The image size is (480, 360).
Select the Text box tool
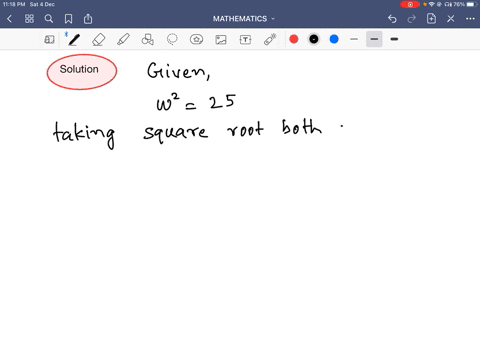(245, 40)
